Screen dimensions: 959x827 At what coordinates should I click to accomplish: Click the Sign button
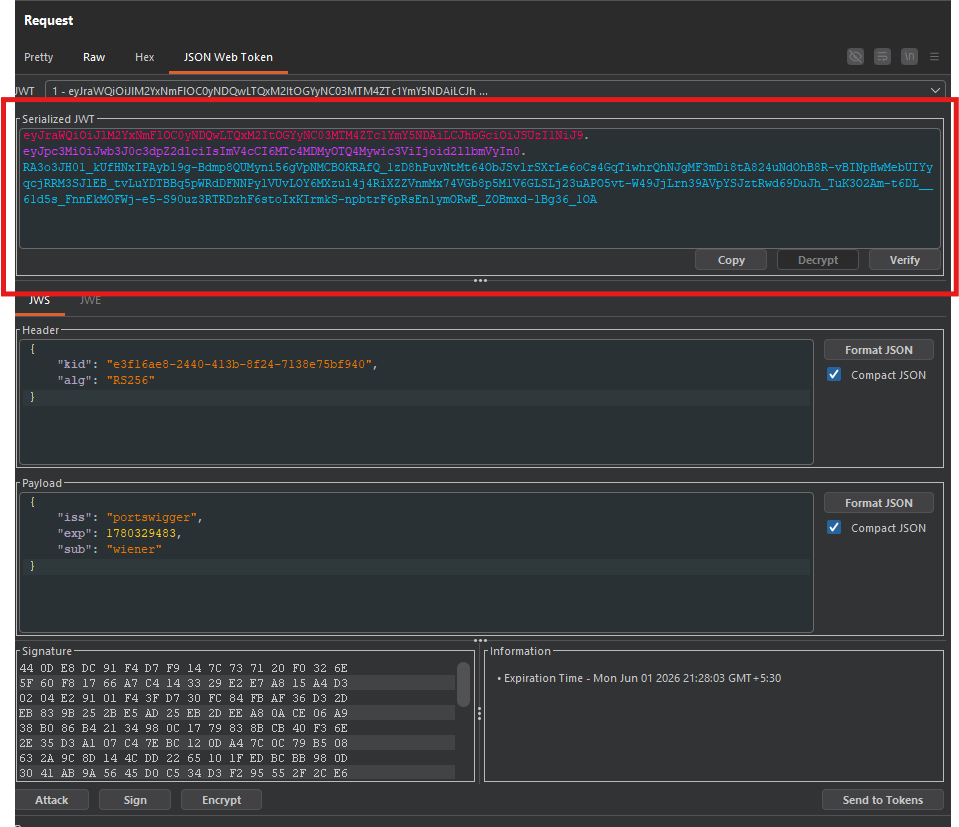[135, 800]
